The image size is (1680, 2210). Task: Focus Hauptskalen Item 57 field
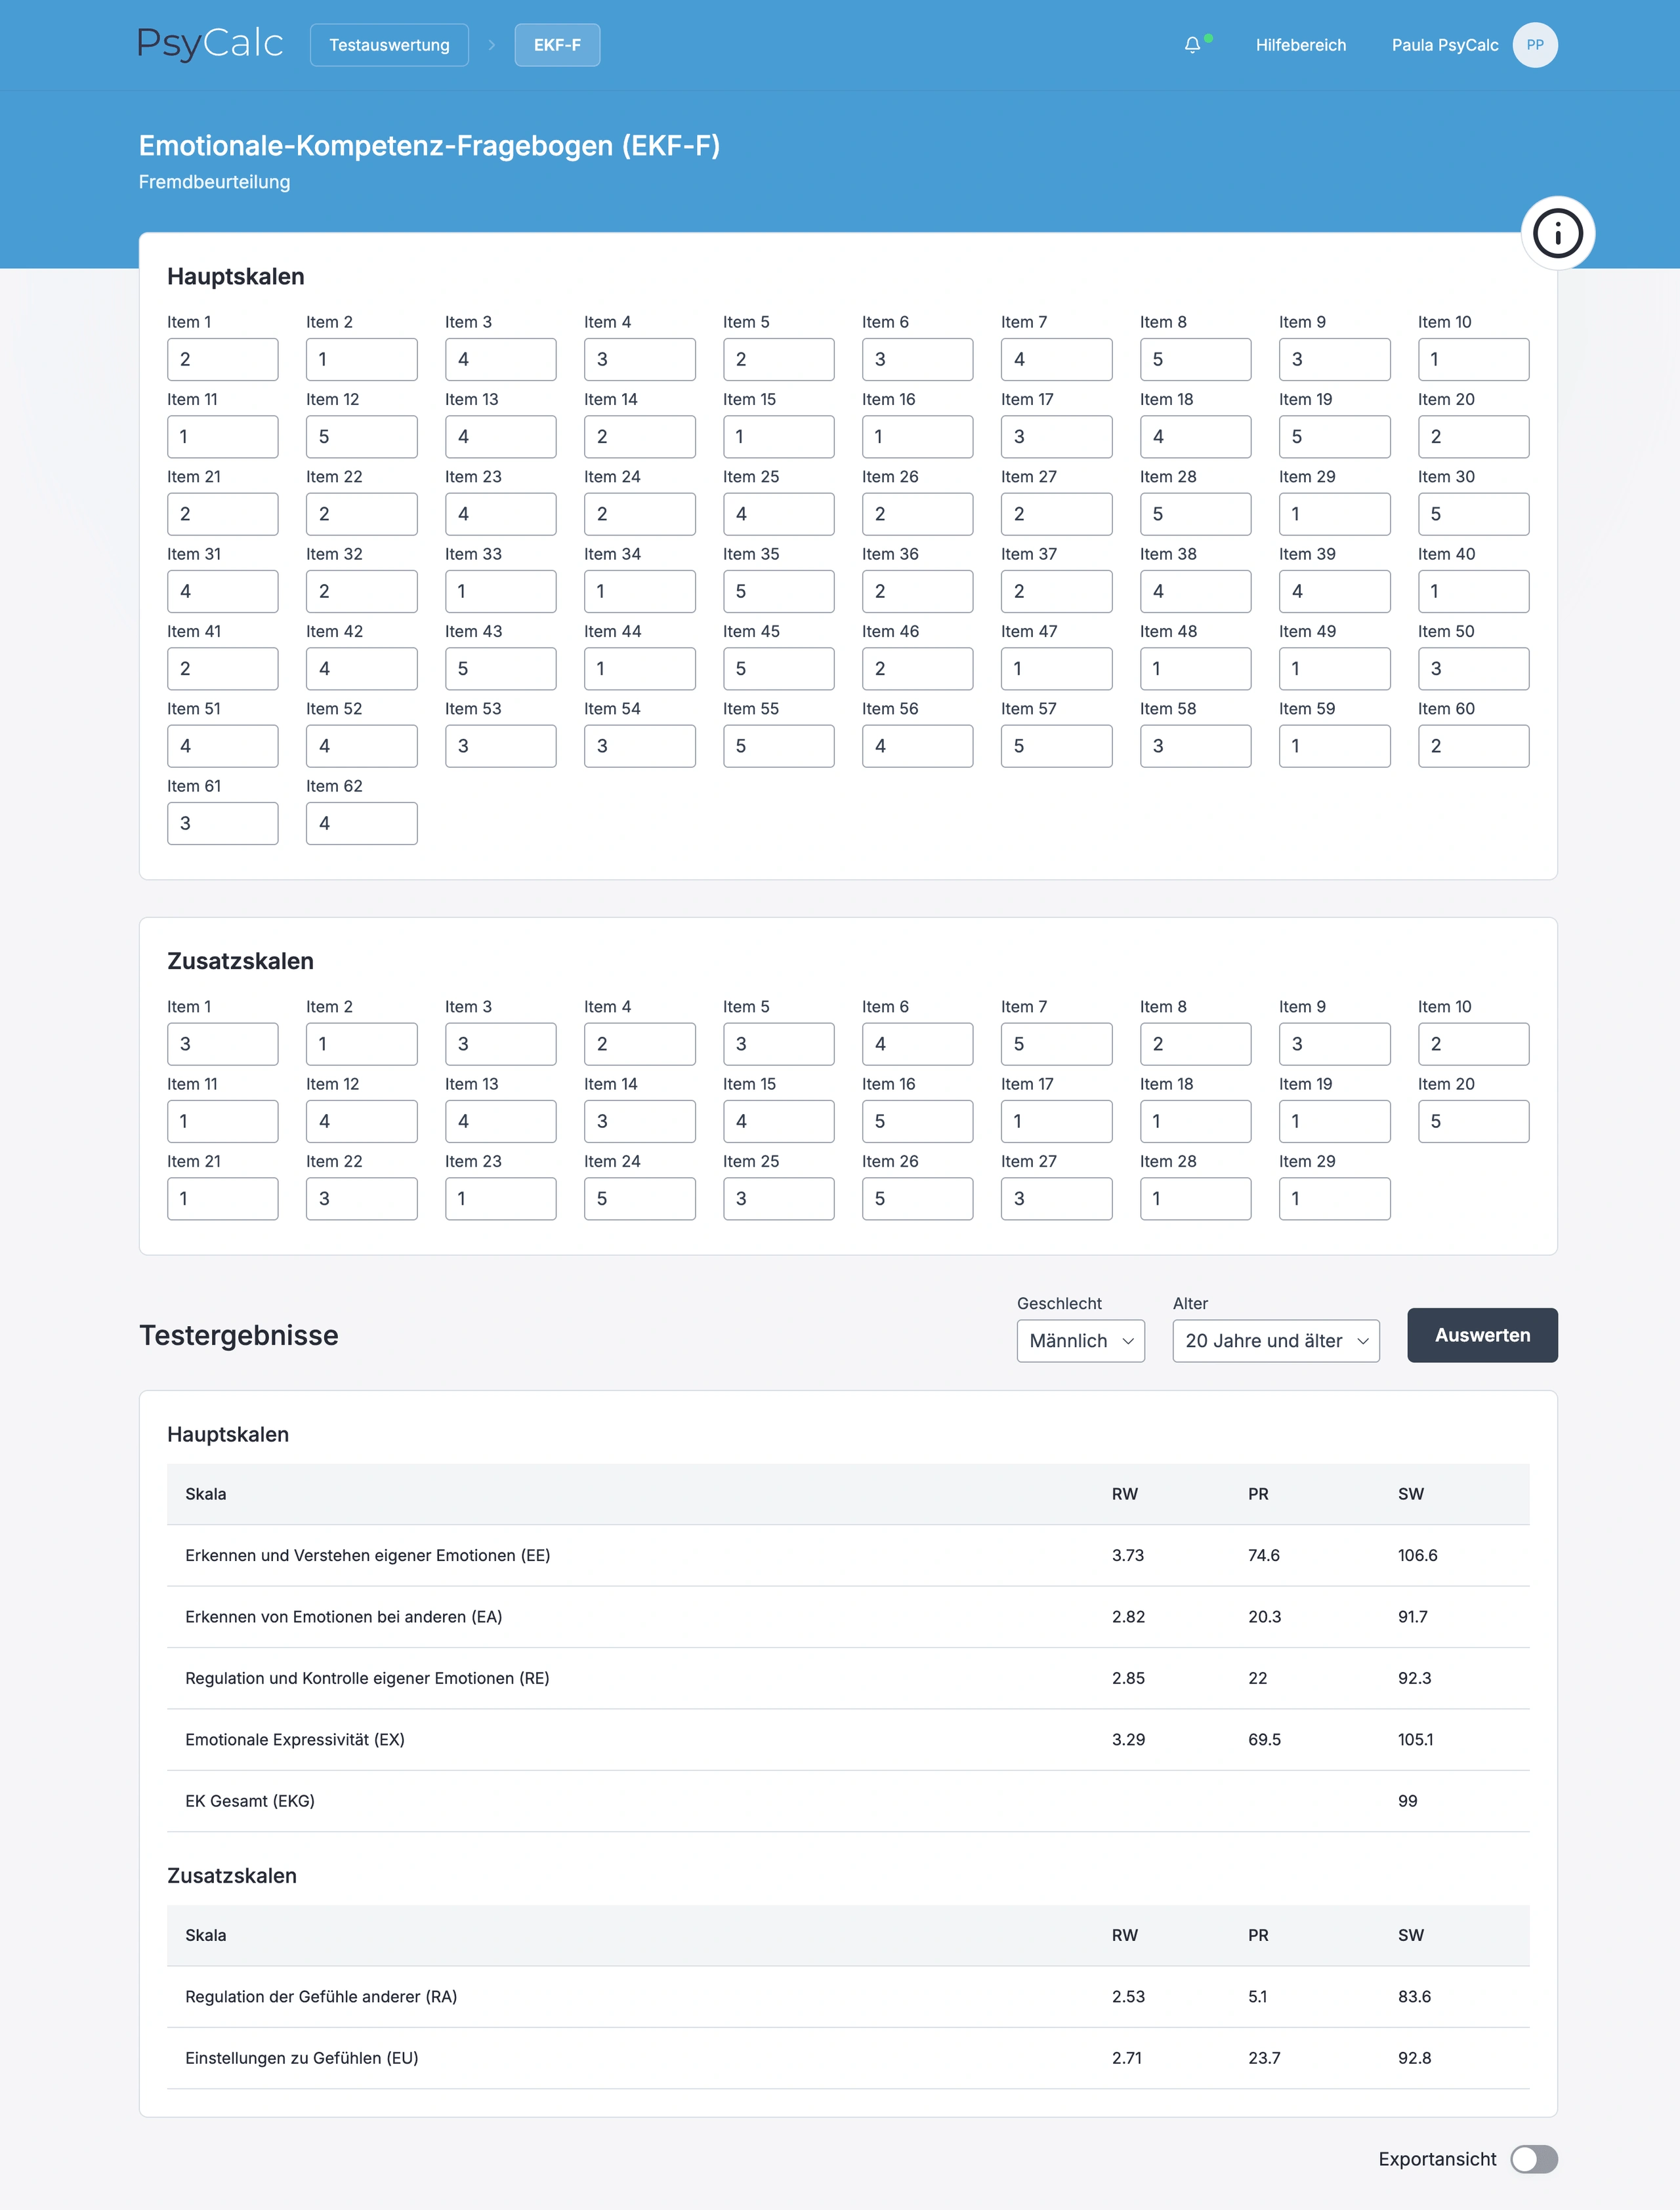pyautogui.click(x=1056, y=746)
